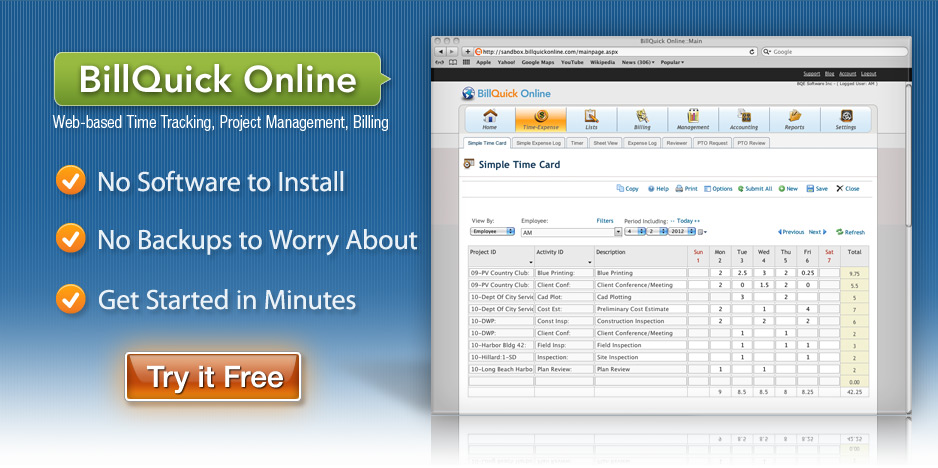Click the Google Maps bookmark
This screenshot has height=468, width=938.
point(538,62)
